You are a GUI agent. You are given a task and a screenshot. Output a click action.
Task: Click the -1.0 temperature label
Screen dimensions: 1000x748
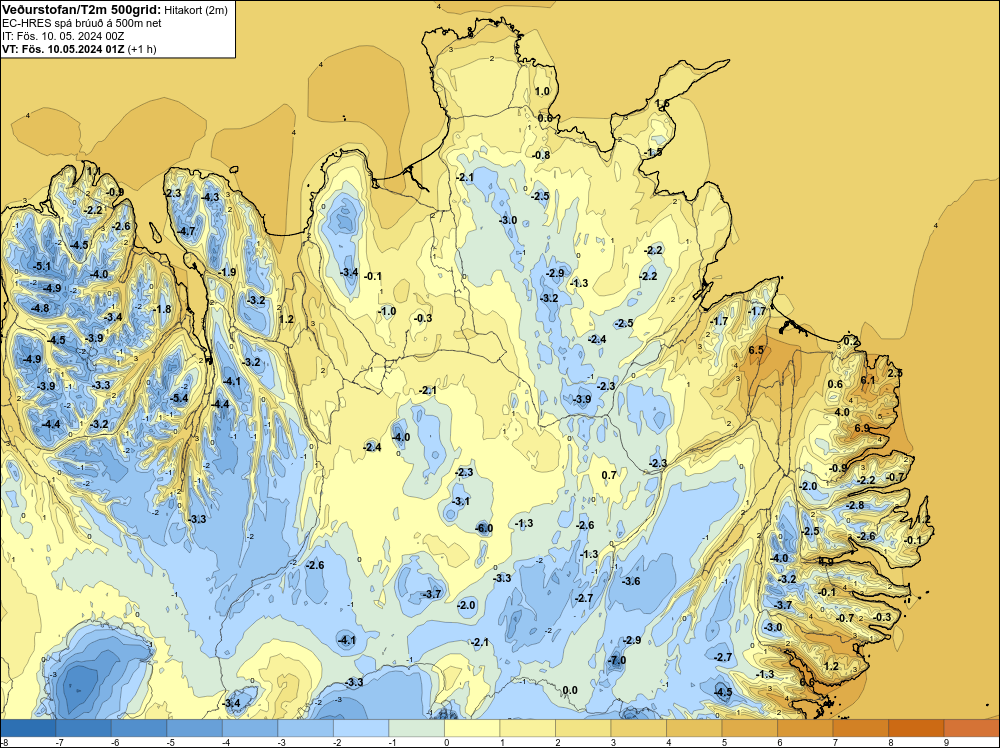pos(387,311)
